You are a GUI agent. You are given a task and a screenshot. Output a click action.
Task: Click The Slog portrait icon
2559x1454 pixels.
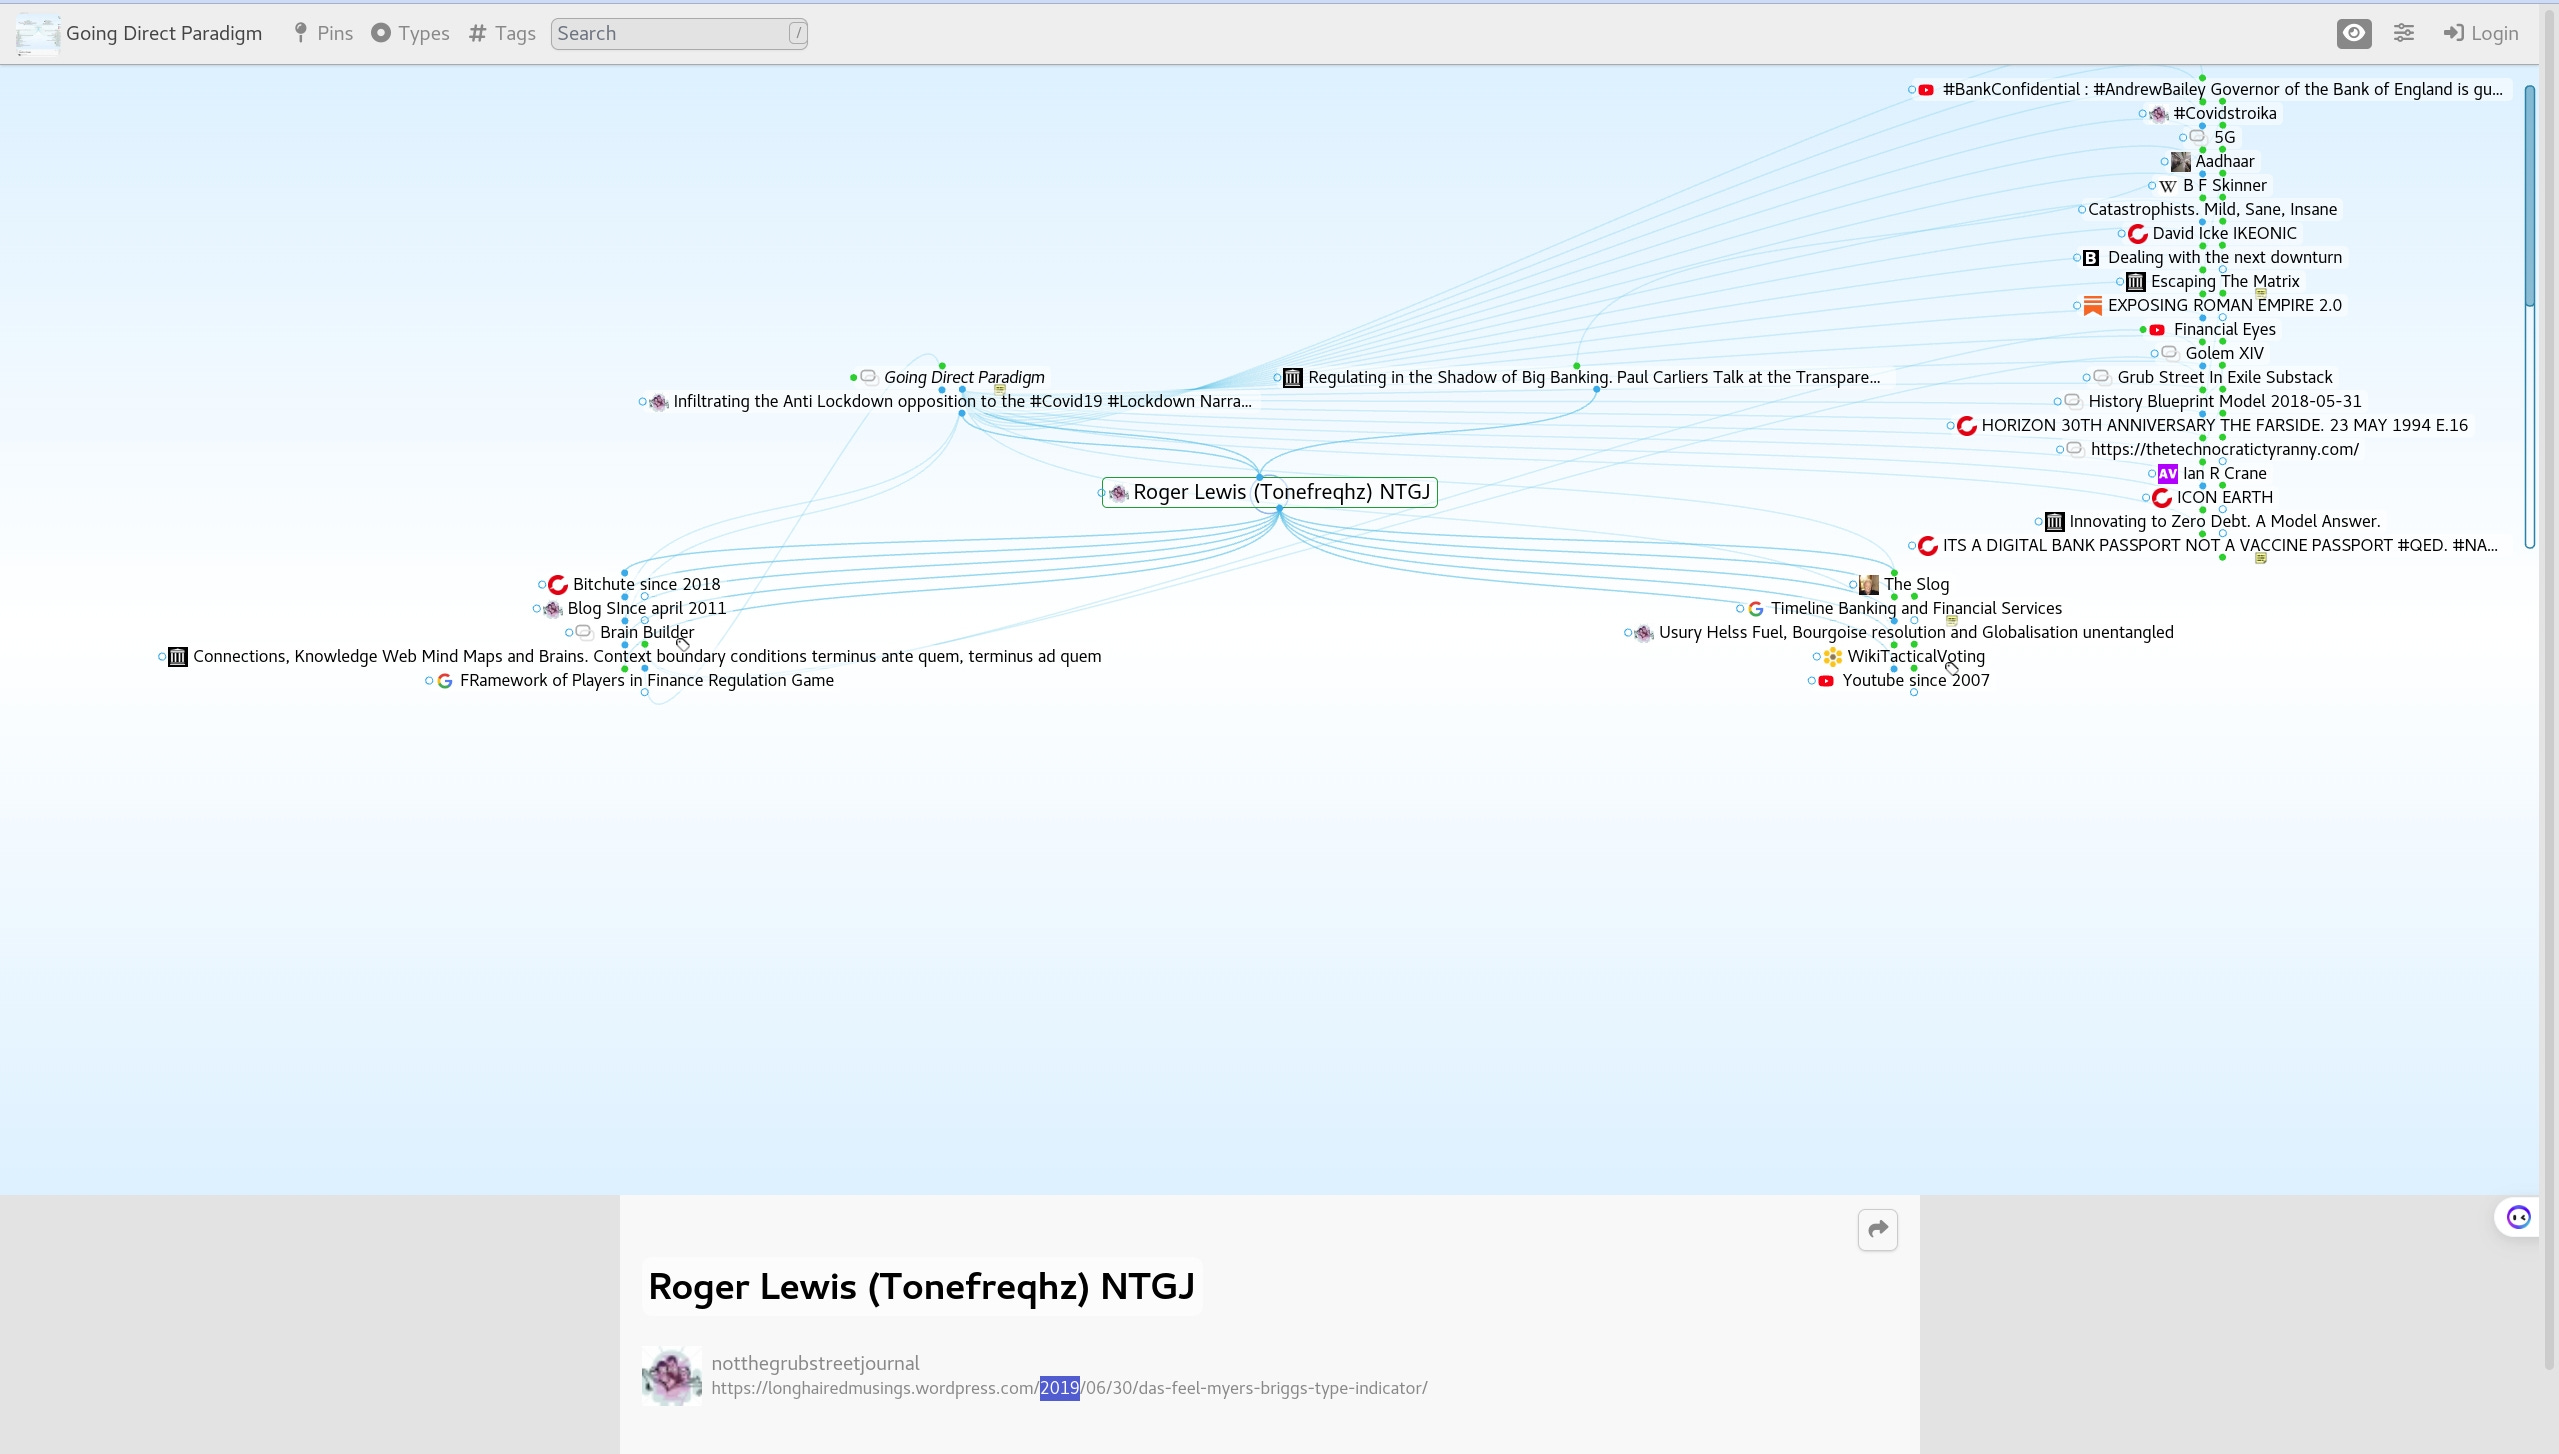point(1868,585)
